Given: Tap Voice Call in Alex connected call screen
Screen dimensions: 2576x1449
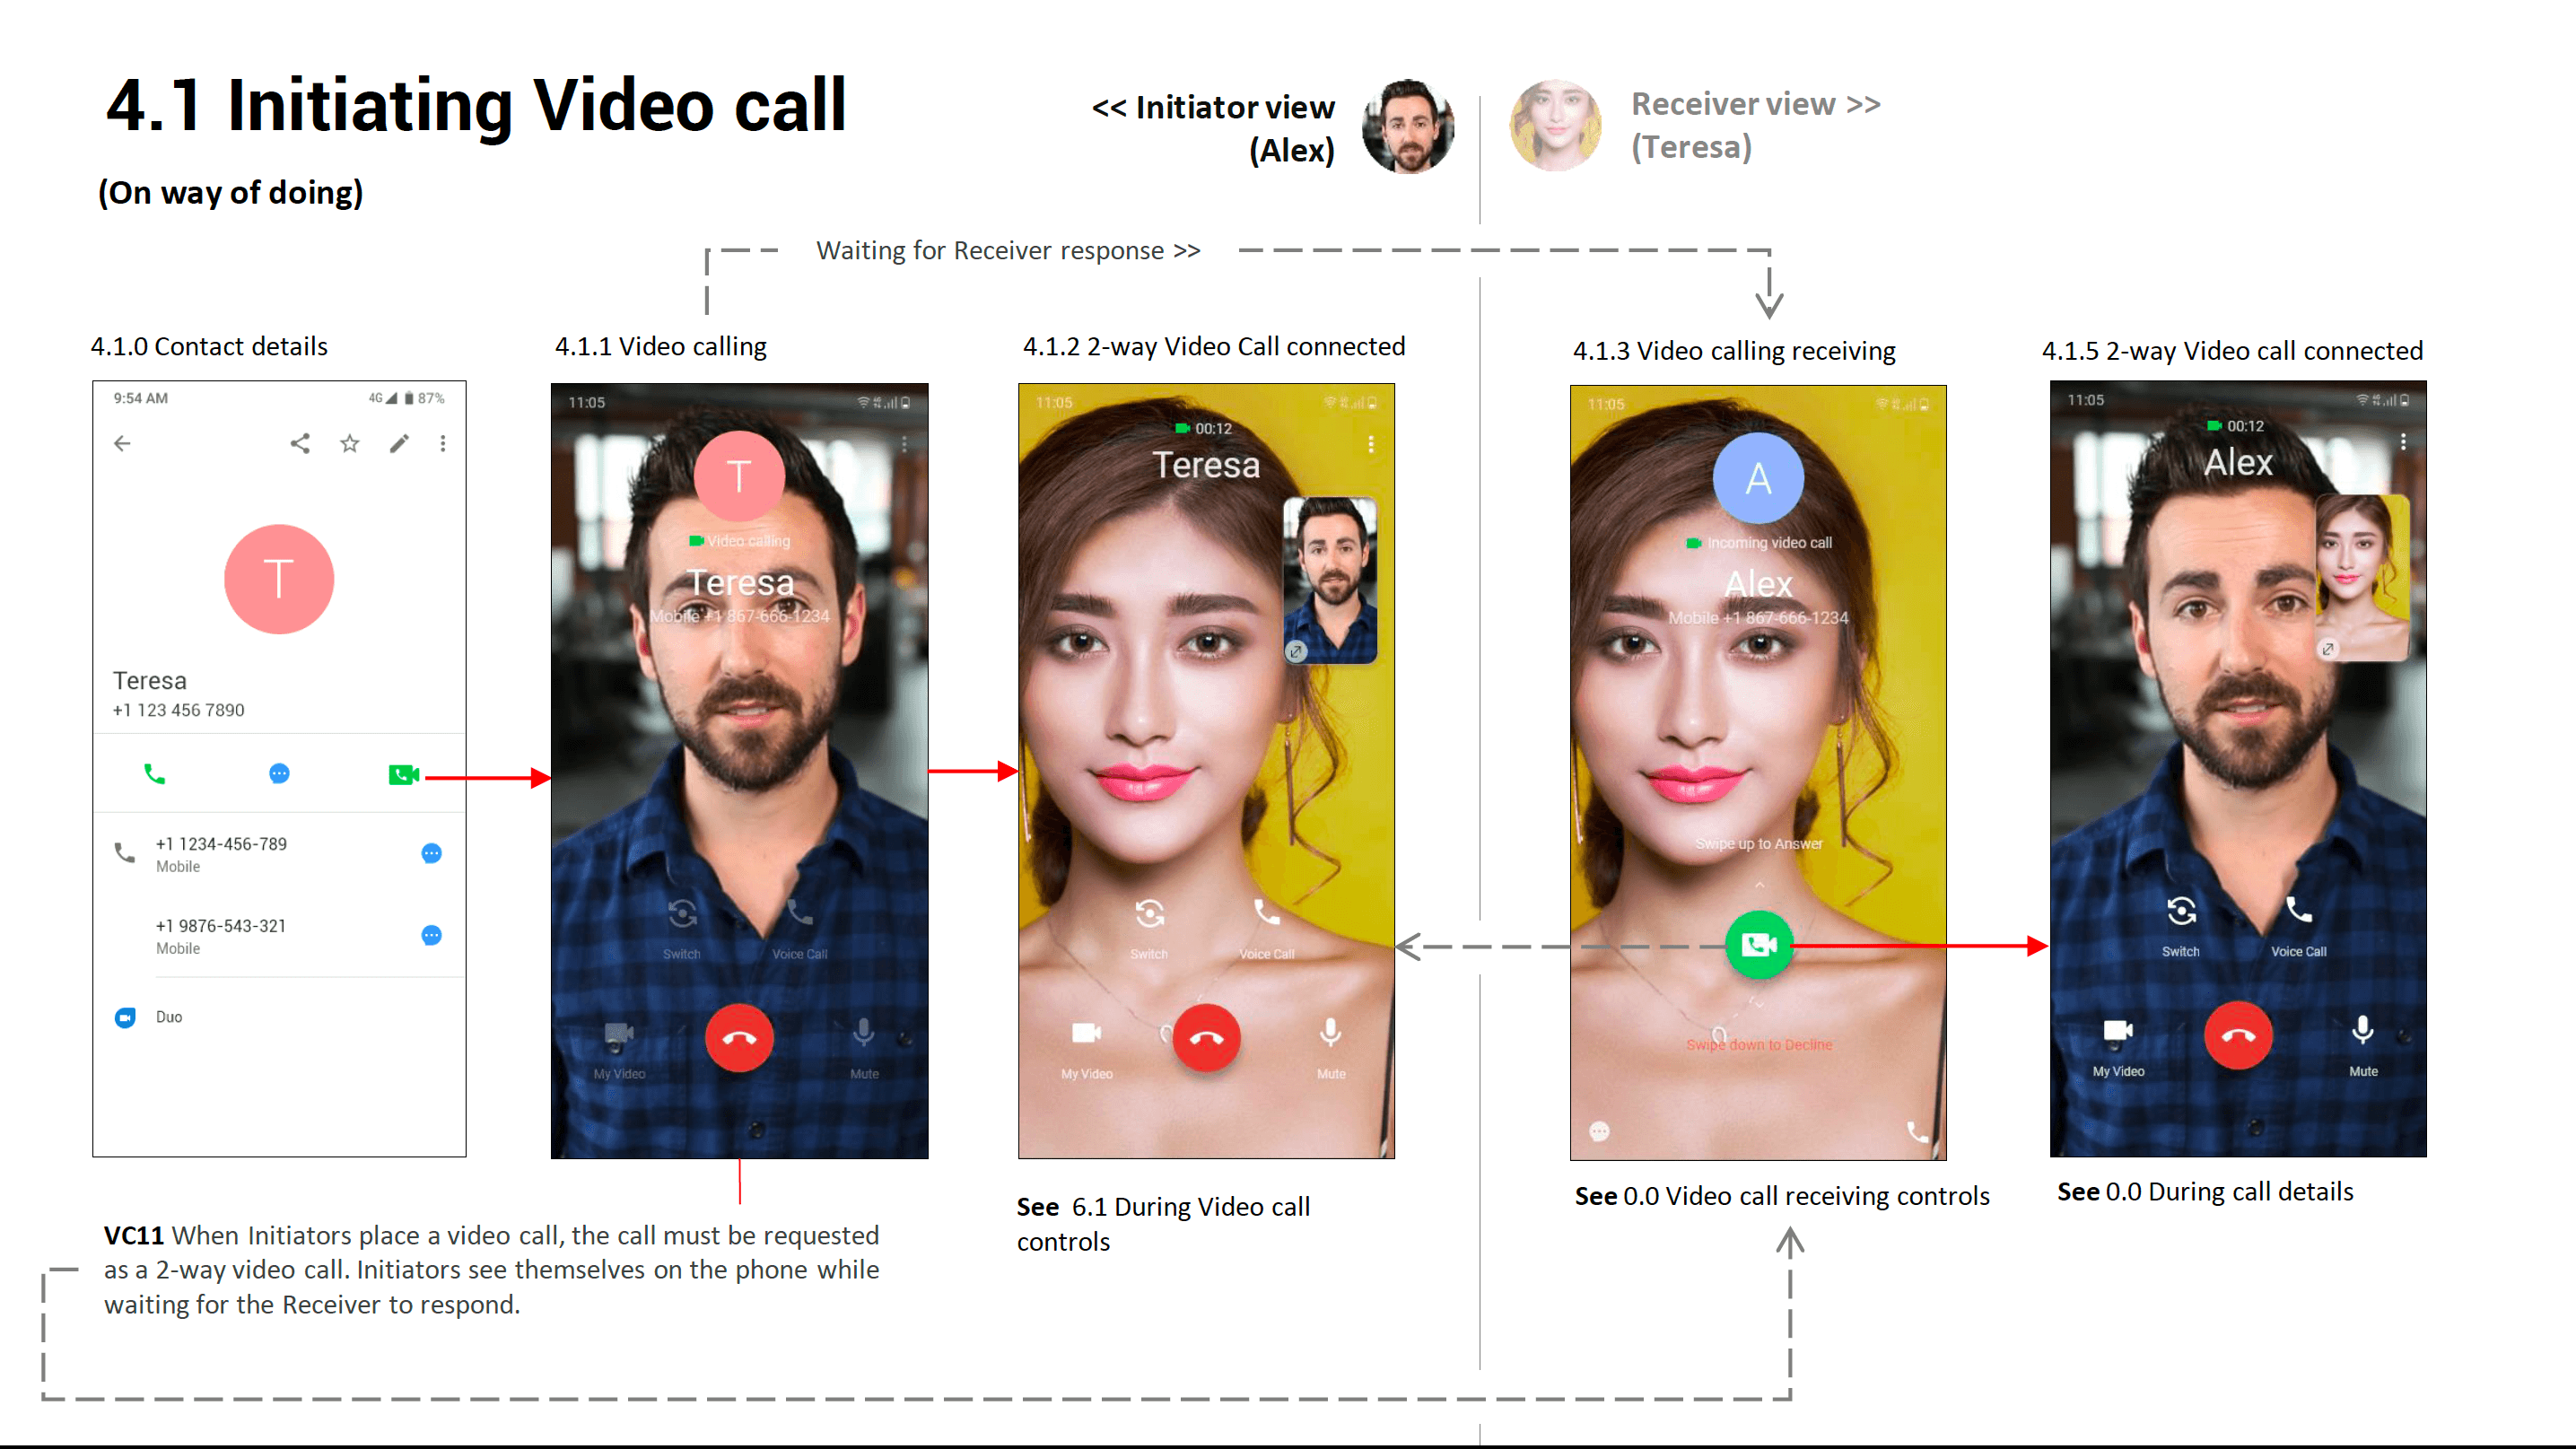Looking at the screenshot, I should tap(2298, 912).
